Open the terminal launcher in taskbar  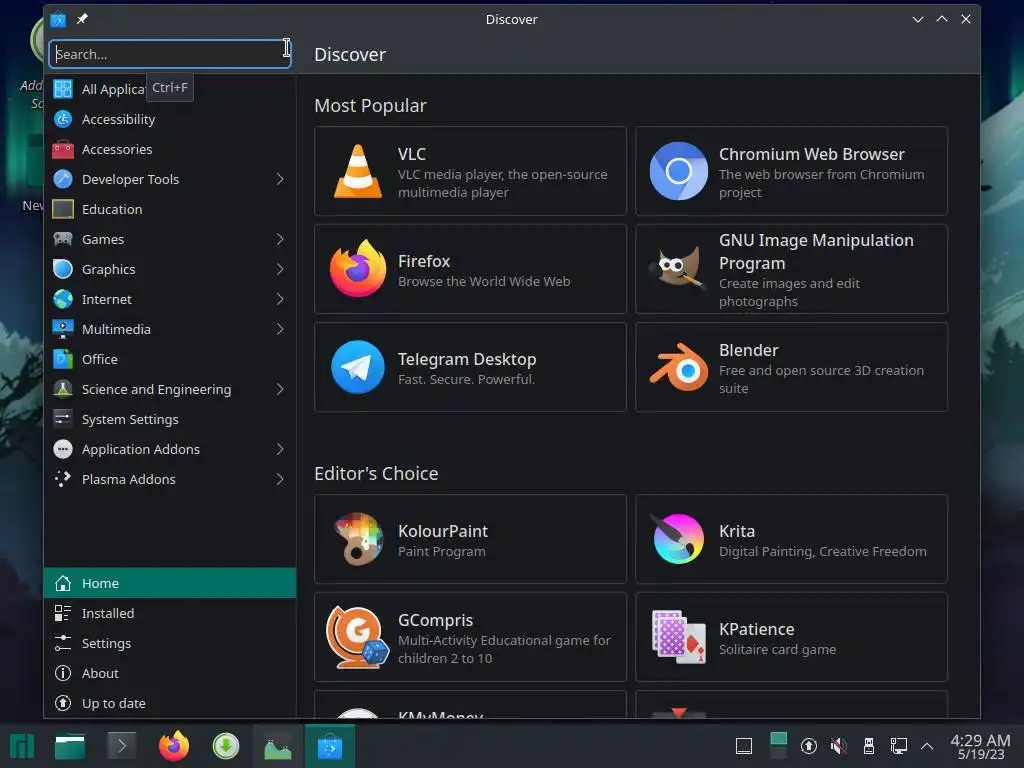point(121,746)
